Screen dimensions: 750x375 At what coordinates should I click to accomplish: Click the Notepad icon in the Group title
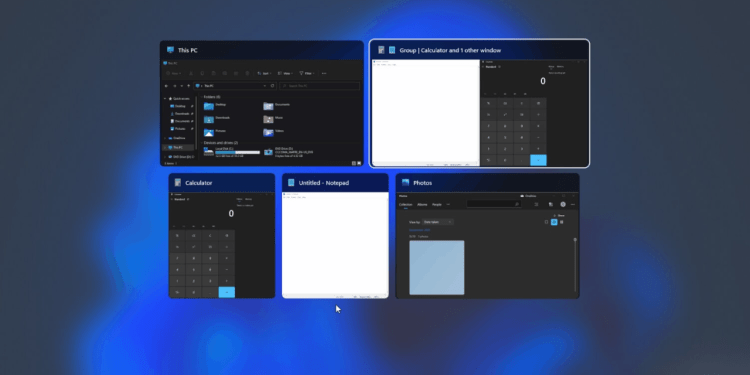click(392, 50)
